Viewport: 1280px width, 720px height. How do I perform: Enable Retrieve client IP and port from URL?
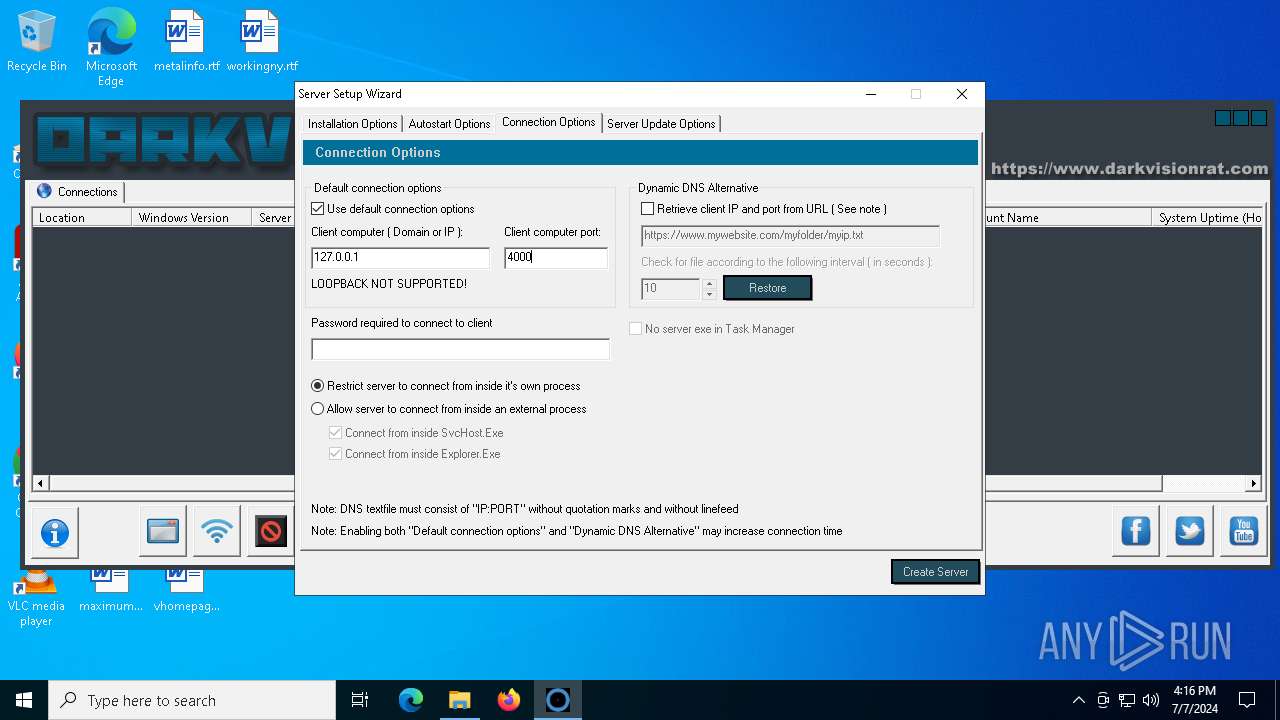648,209
